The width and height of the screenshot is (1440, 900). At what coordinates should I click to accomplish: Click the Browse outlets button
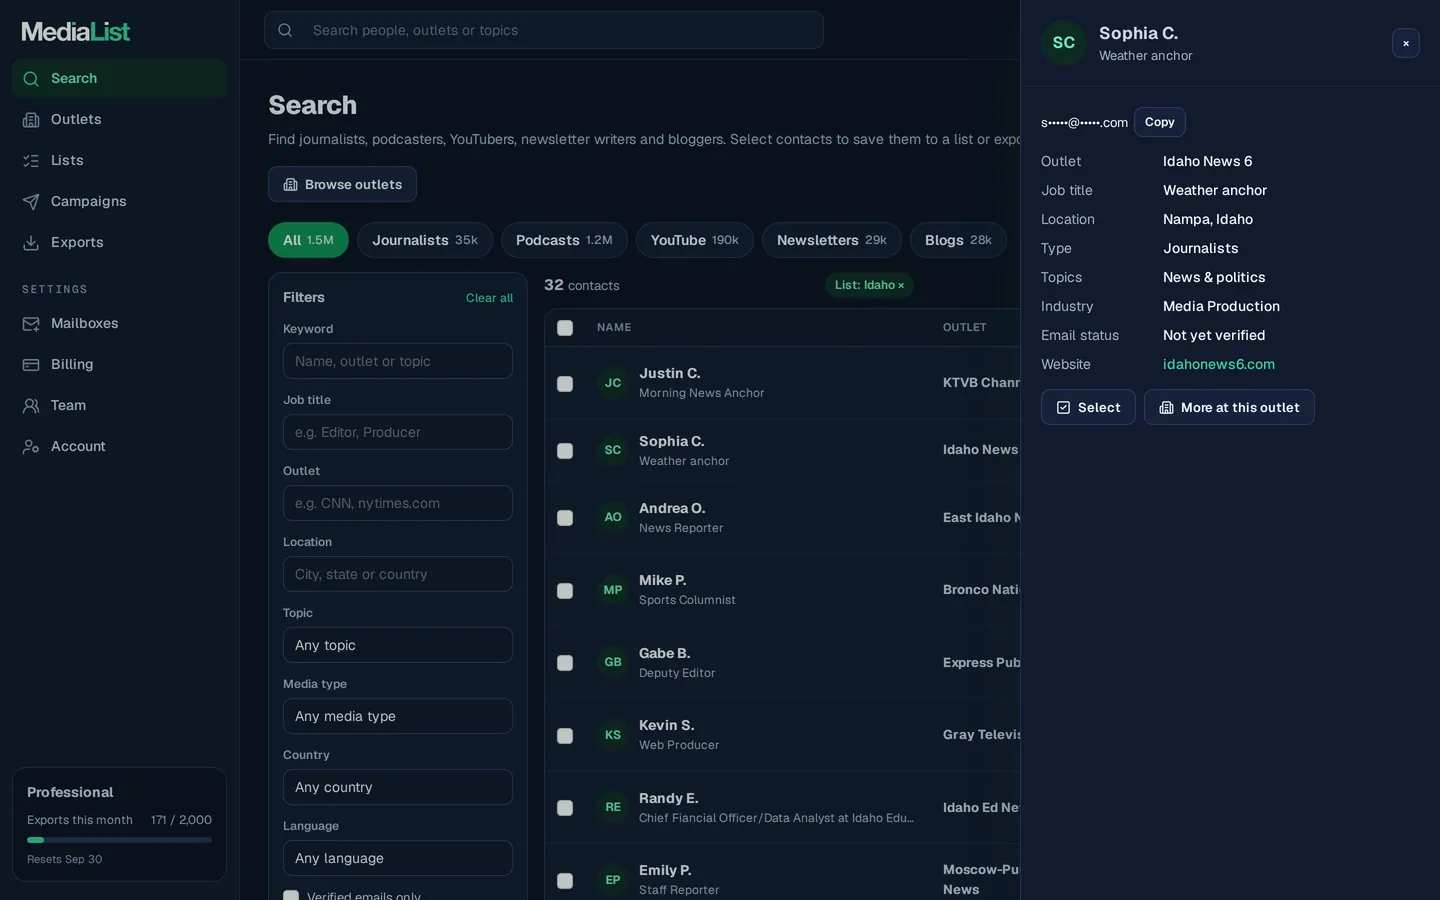[x=342, y=184]
